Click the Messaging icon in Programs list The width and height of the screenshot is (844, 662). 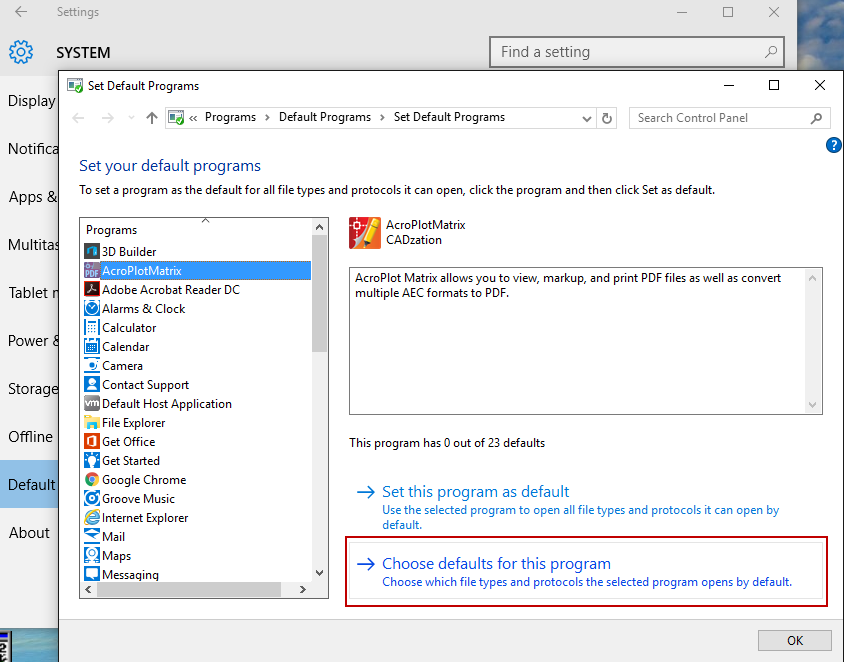click(92, 574)
